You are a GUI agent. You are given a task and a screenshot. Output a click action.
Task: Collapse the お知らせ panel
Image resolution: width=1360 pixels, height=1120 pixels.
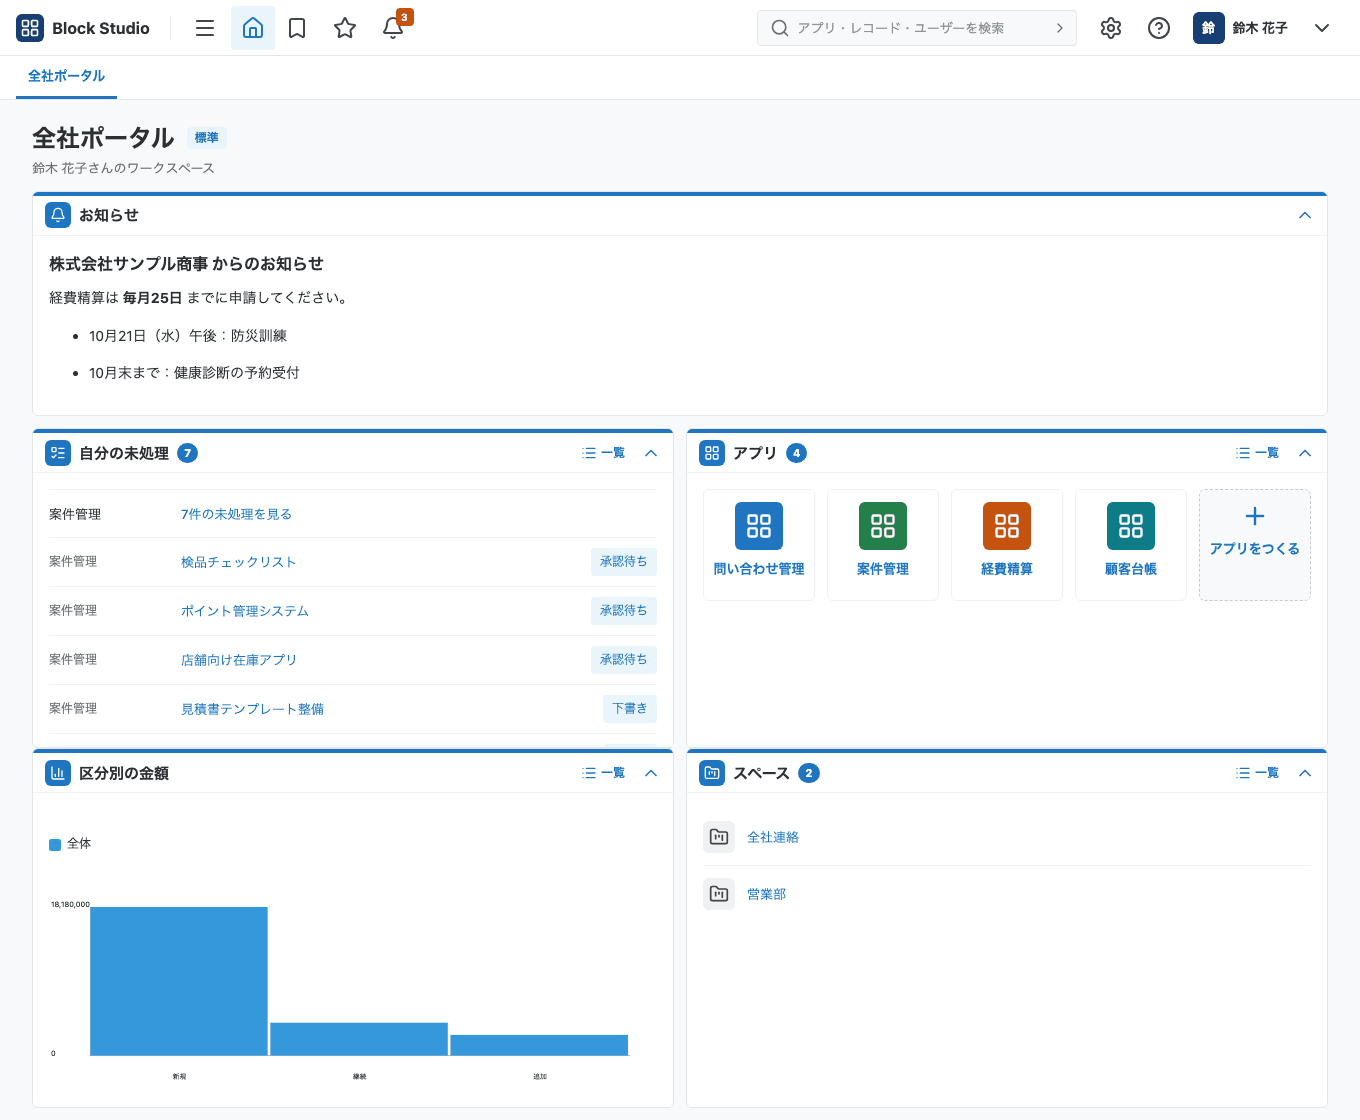point(1305,215)
